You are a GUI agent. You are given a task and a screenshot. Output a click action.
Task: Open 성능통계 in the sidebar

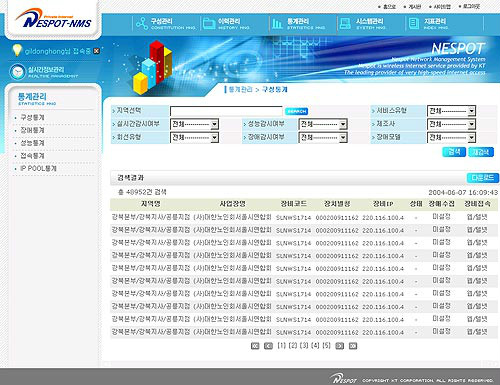[x=32, y=143]
